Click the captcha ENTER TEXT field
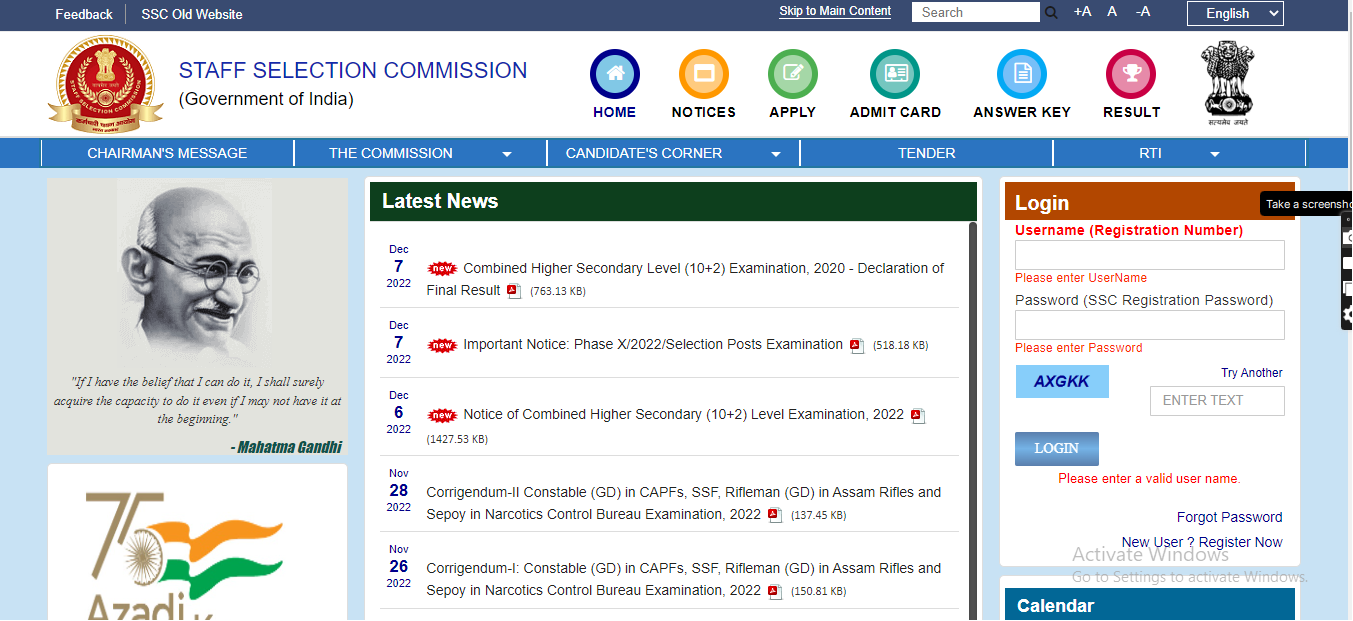 [1217, 400]
